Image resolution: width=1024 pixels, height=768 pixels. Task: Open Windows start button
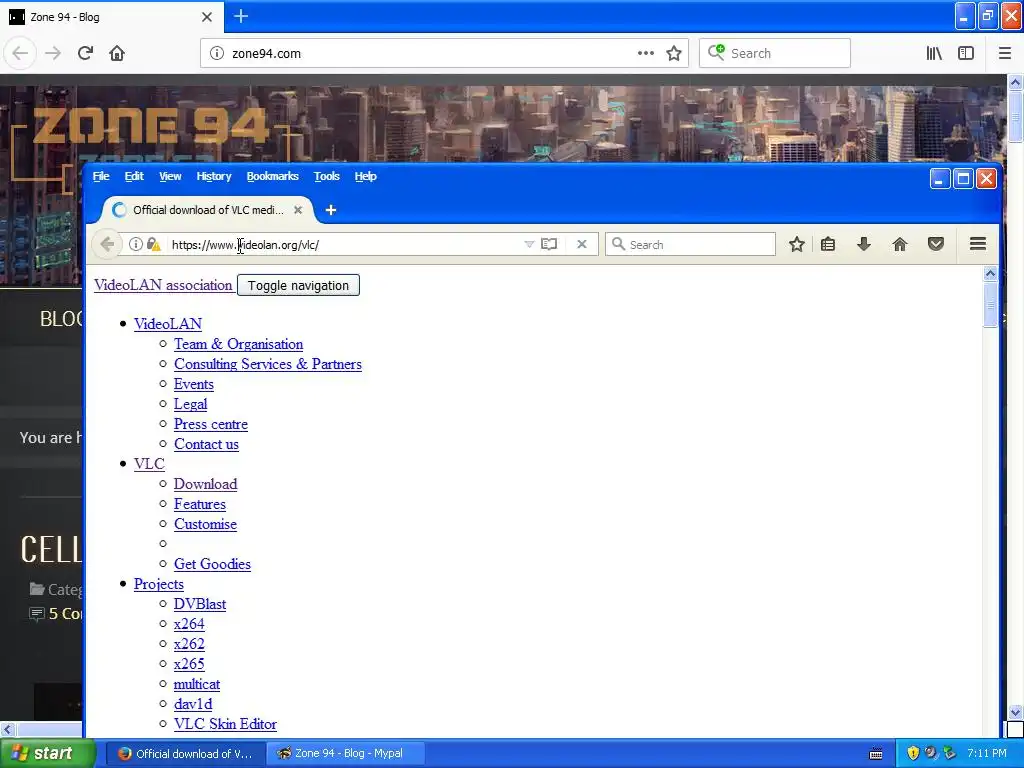point(47,753)
